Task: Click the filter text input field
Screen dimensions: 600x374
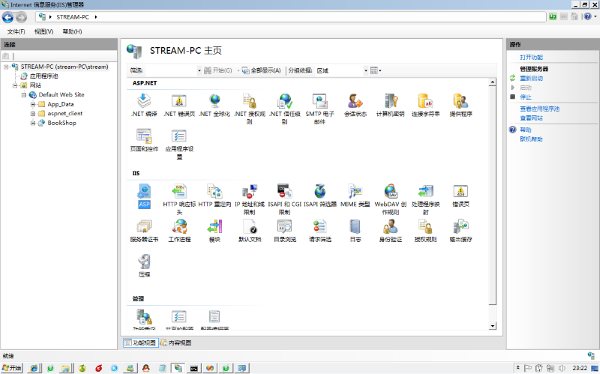Action: coord(170,70)
